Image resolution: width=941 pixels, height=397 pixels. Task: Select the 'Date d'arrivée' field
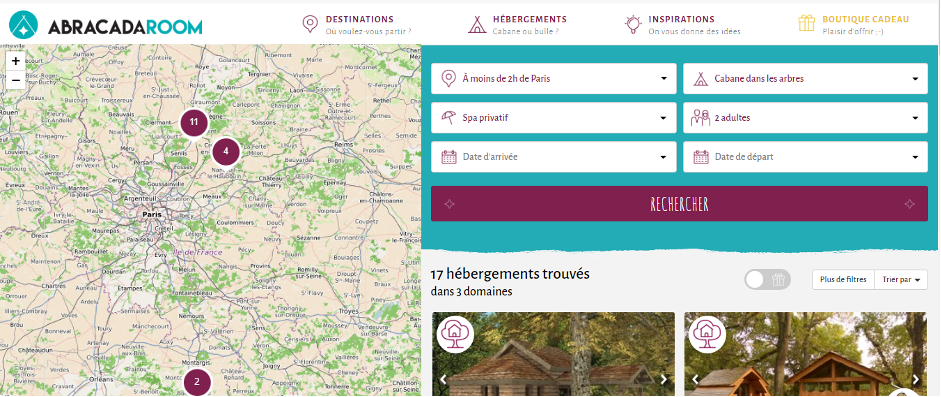click(553, 157)
